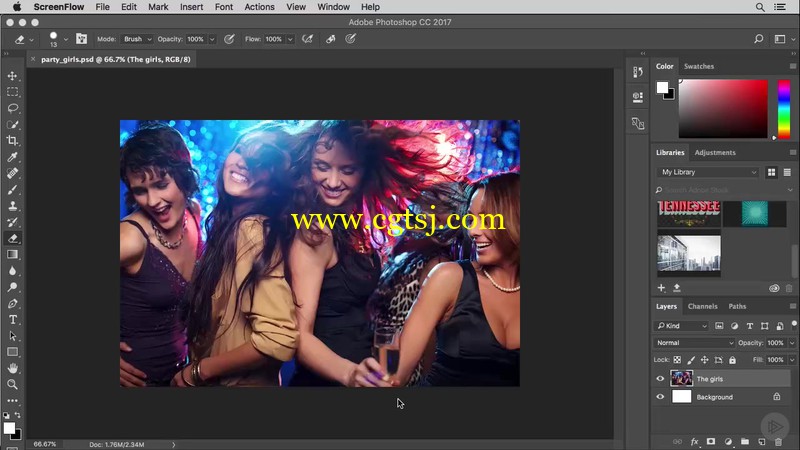Select the Rectangular Marquee tool
The width and height of the screenshot is (800, 450).
tap(12, 92)
